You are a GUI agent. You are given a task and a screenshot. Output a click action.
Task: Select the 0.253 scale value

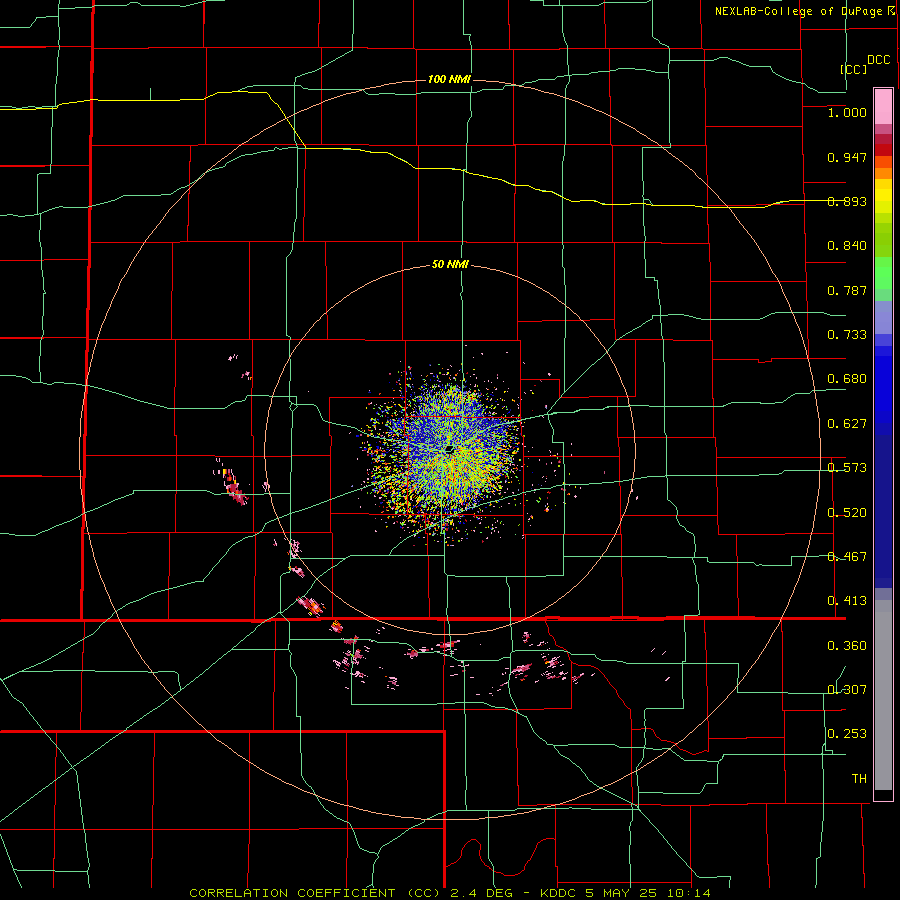(847, 734)
